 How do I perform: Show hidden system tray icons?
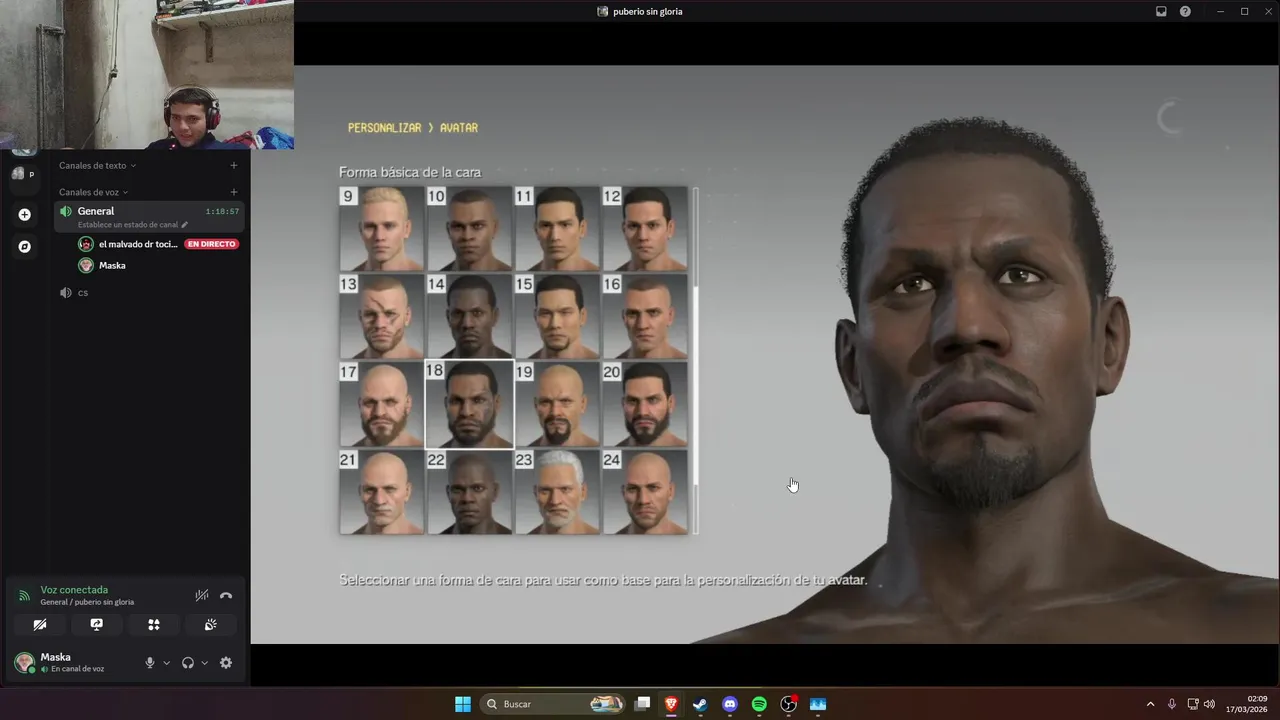1150,704
